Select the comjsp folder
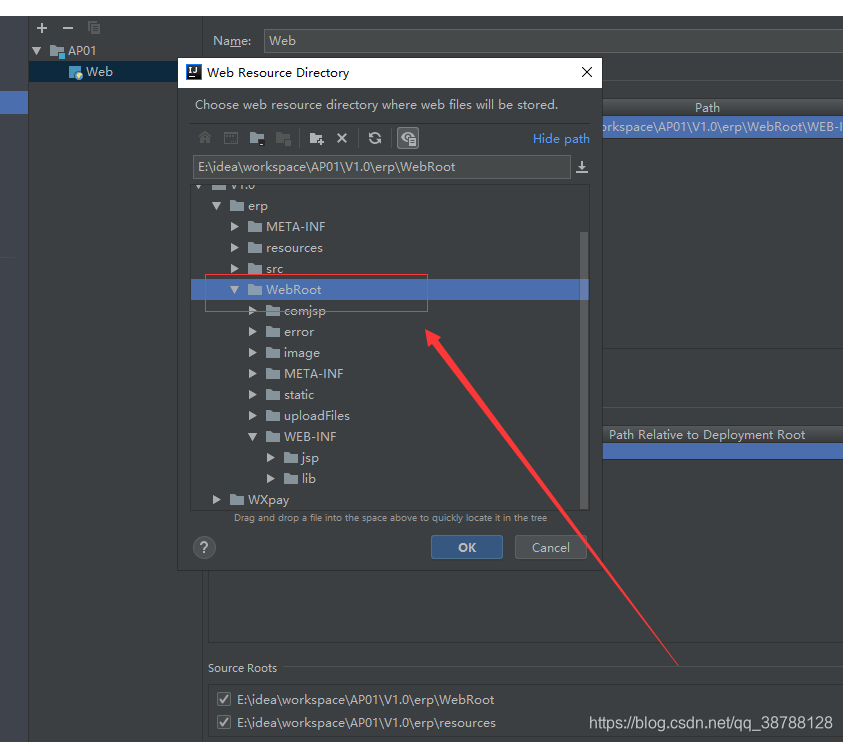 click(305, 311)
